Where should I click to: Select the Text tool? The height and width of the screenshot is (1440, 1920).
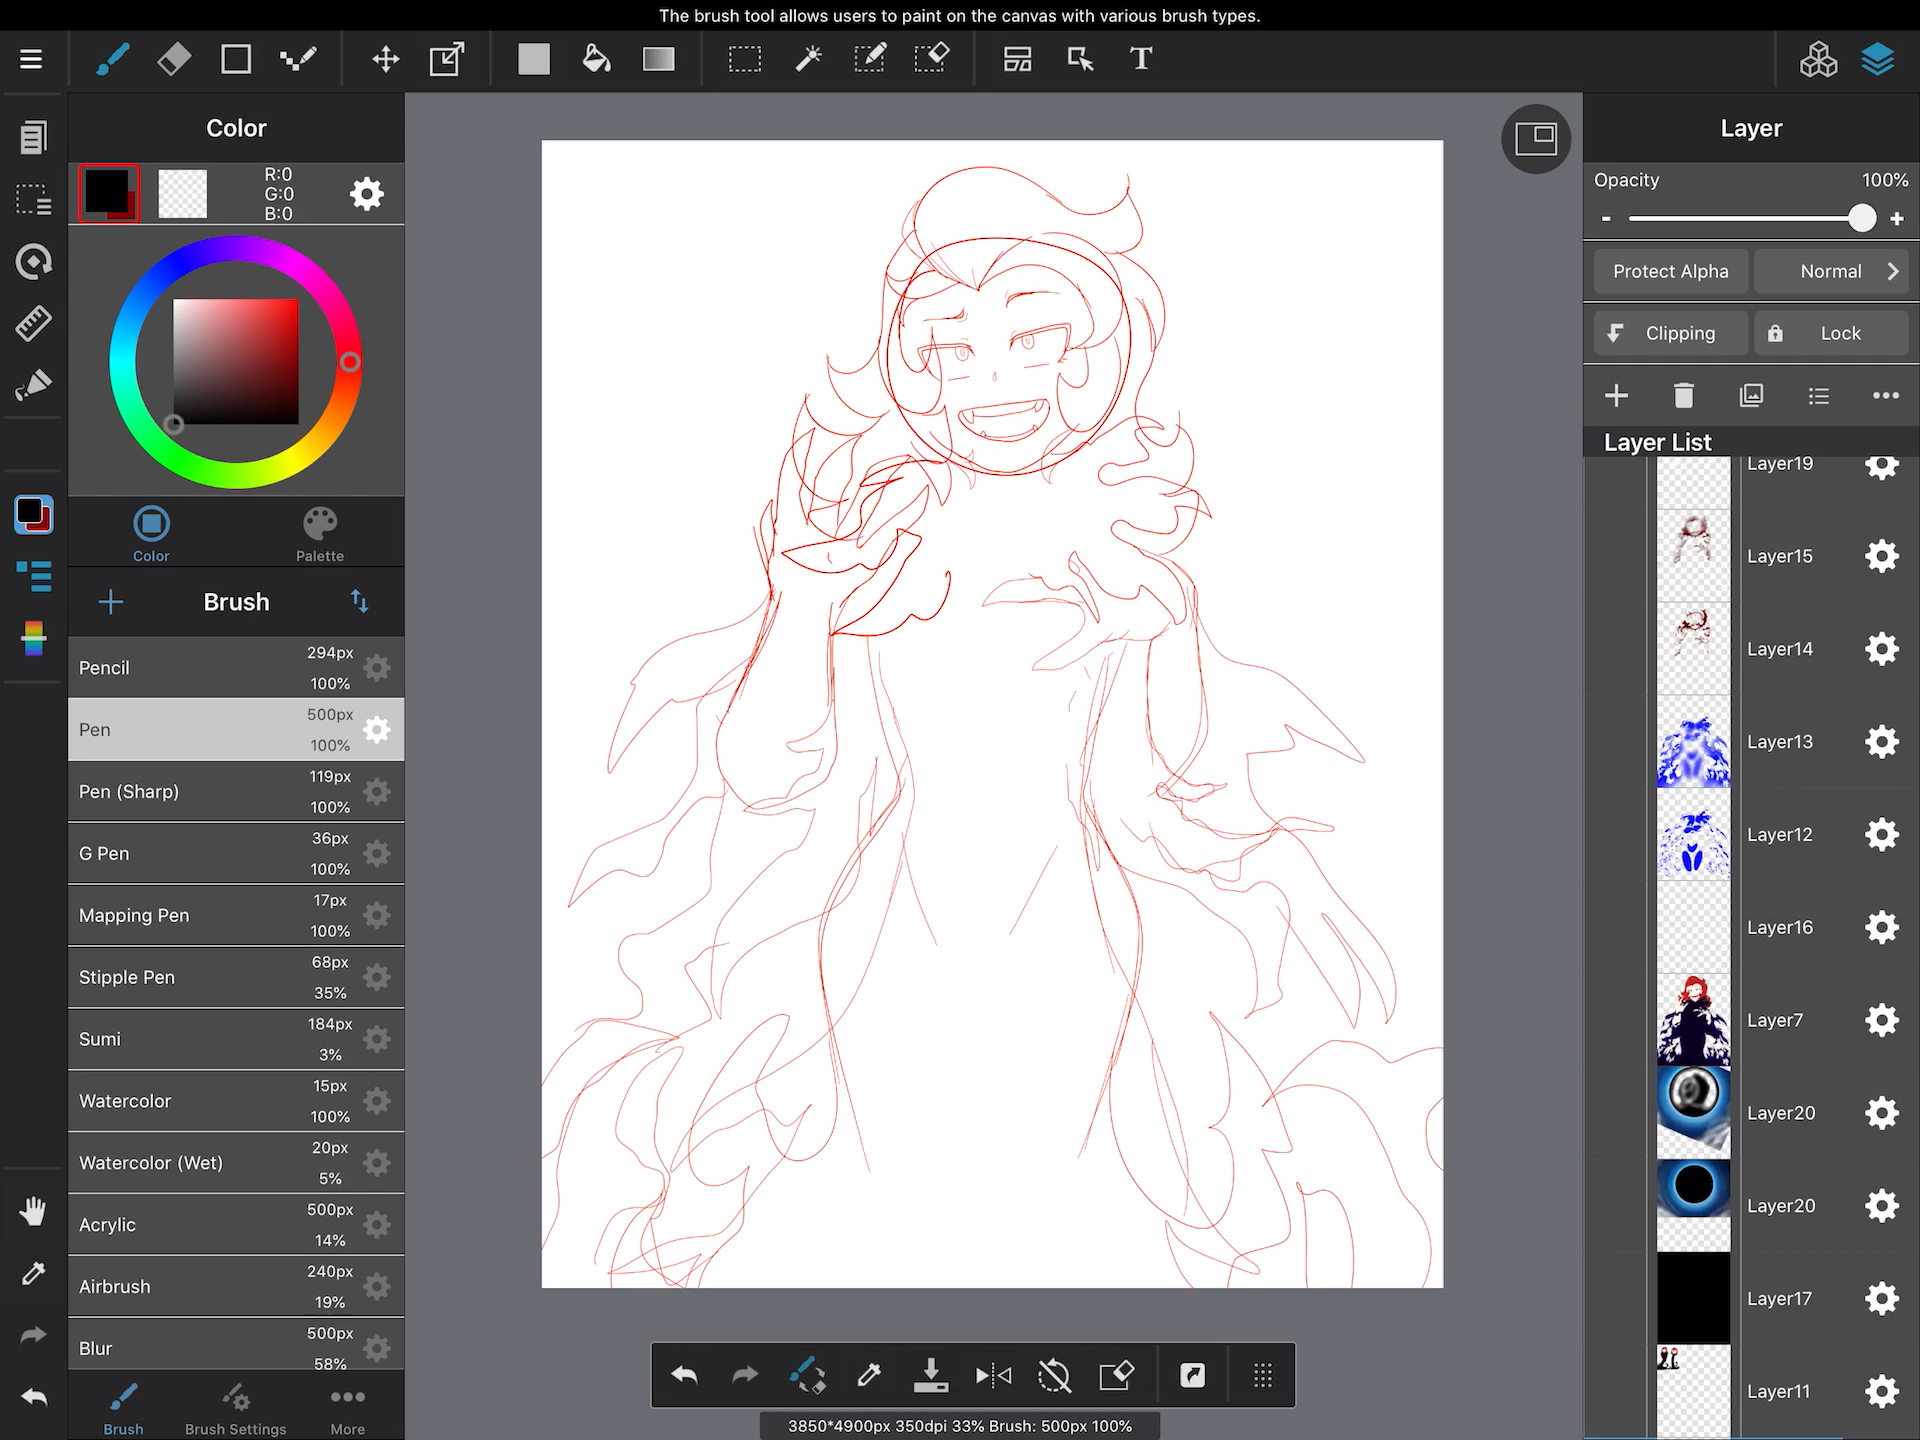(1141, 59)
